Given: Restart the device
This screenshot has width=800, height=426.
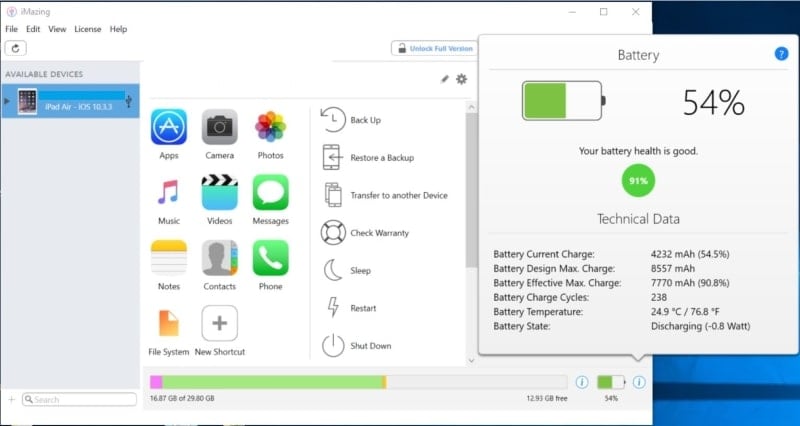Looking at the screenshot, I should point(351,308).
